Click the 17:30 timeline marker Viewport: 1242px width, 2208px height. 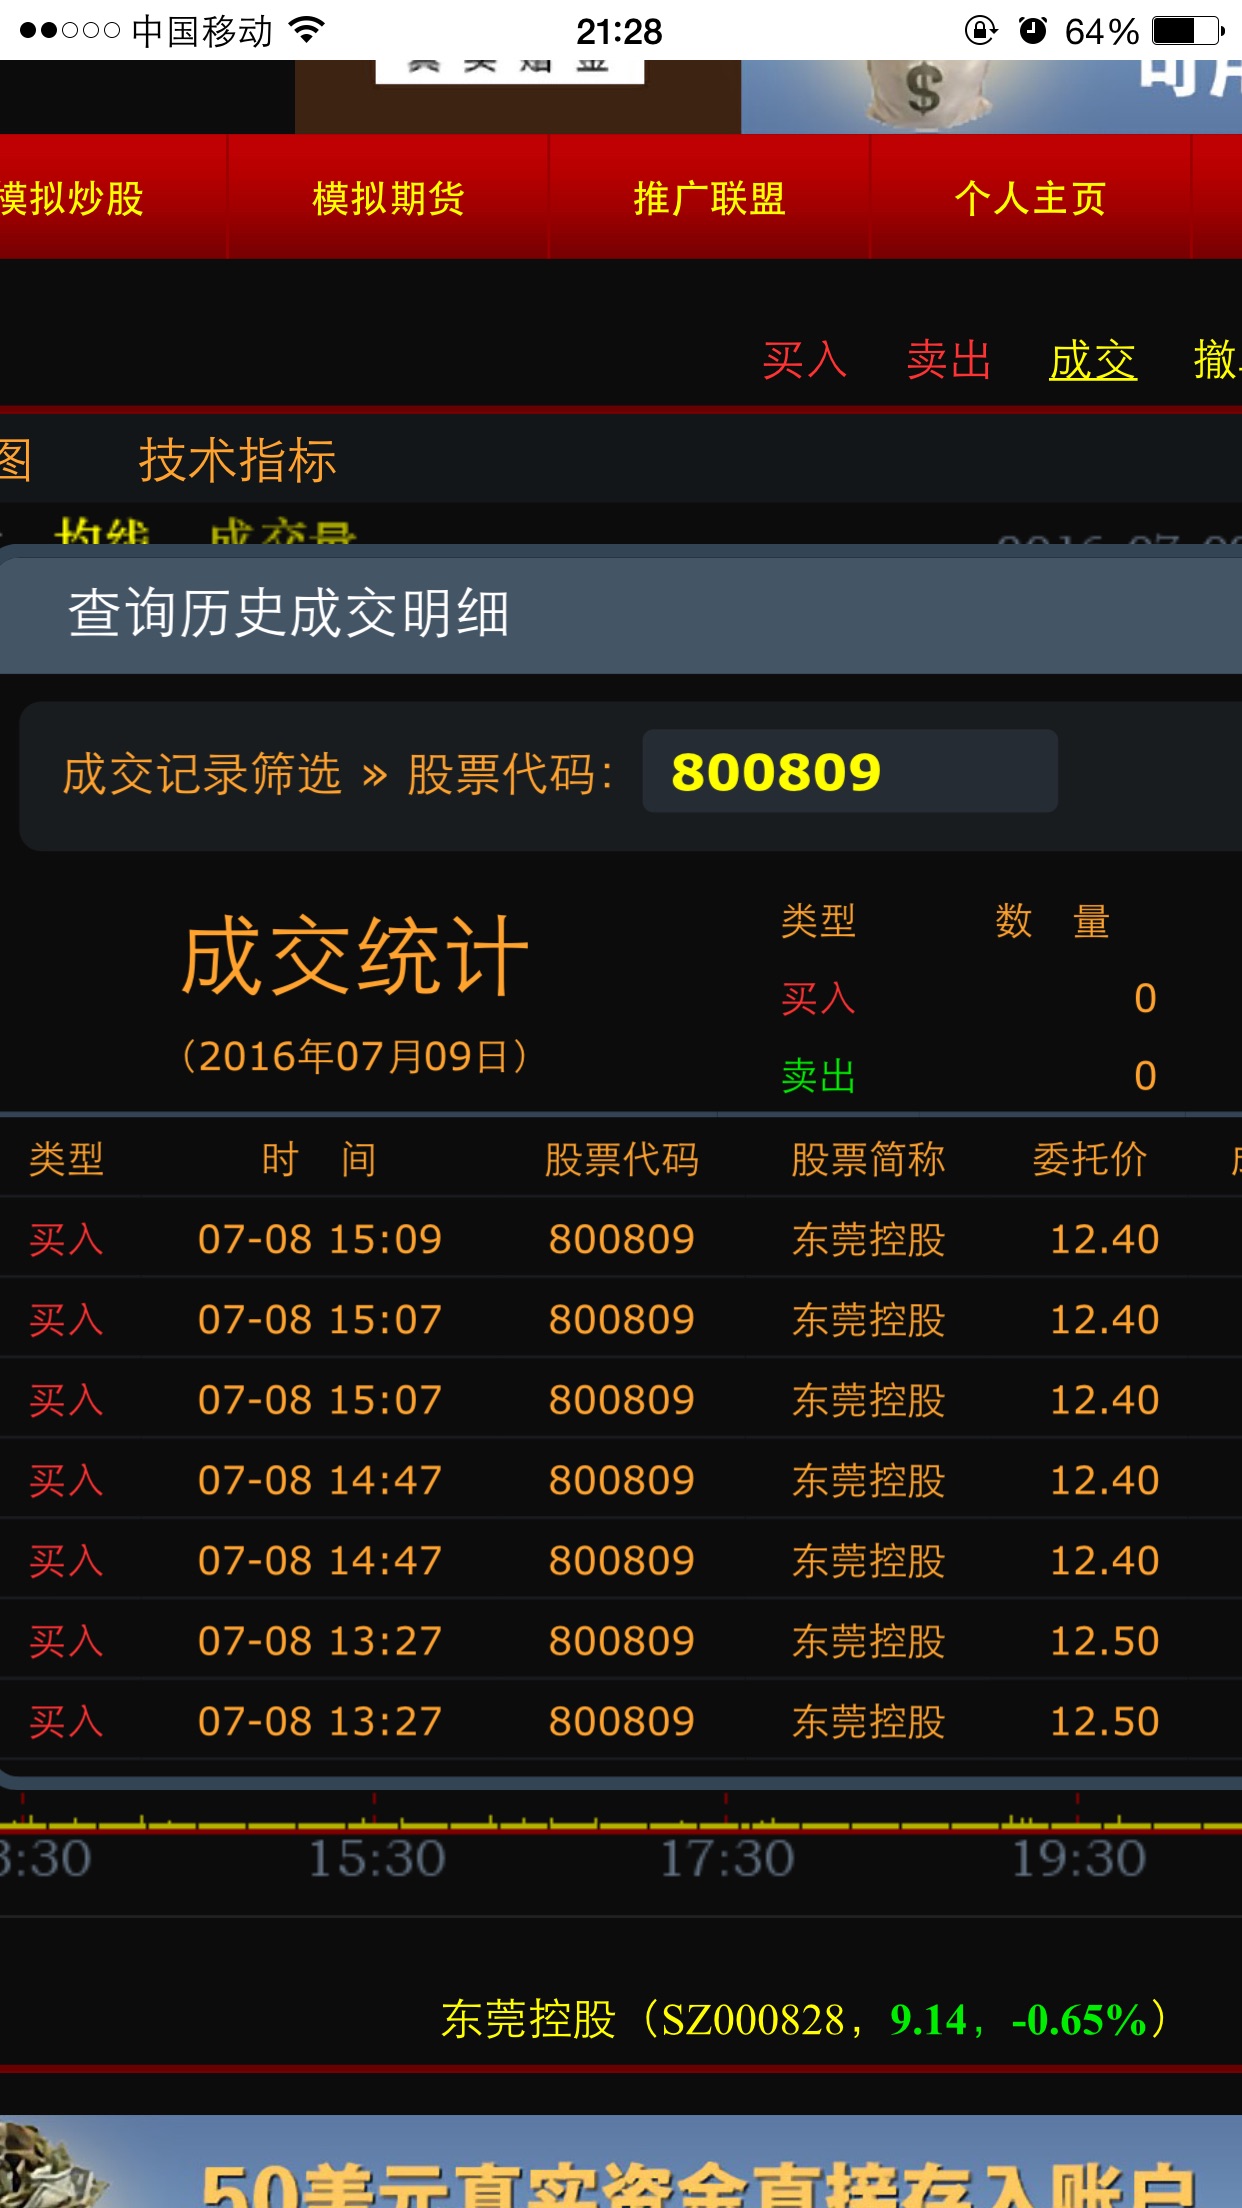click(727, 1858)
